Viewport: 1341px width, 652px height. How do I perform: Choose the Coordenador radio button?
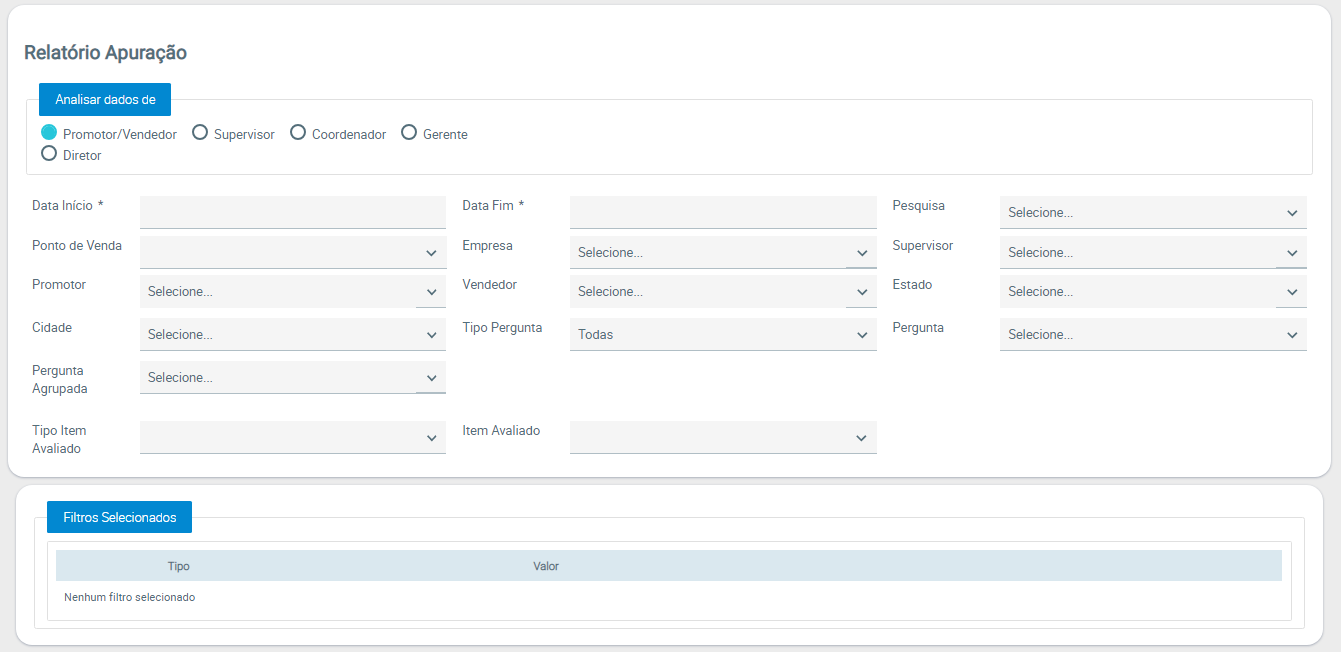[298, 133]
